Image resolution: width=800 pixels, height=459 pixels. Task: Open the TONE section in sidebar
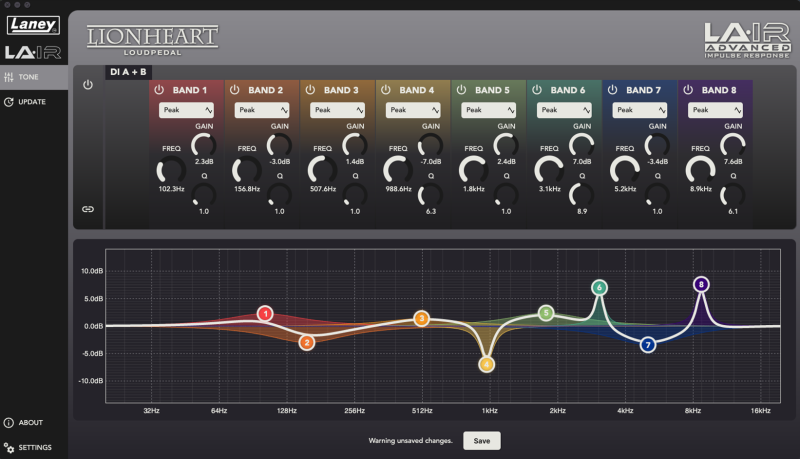[x=34, y=77]
